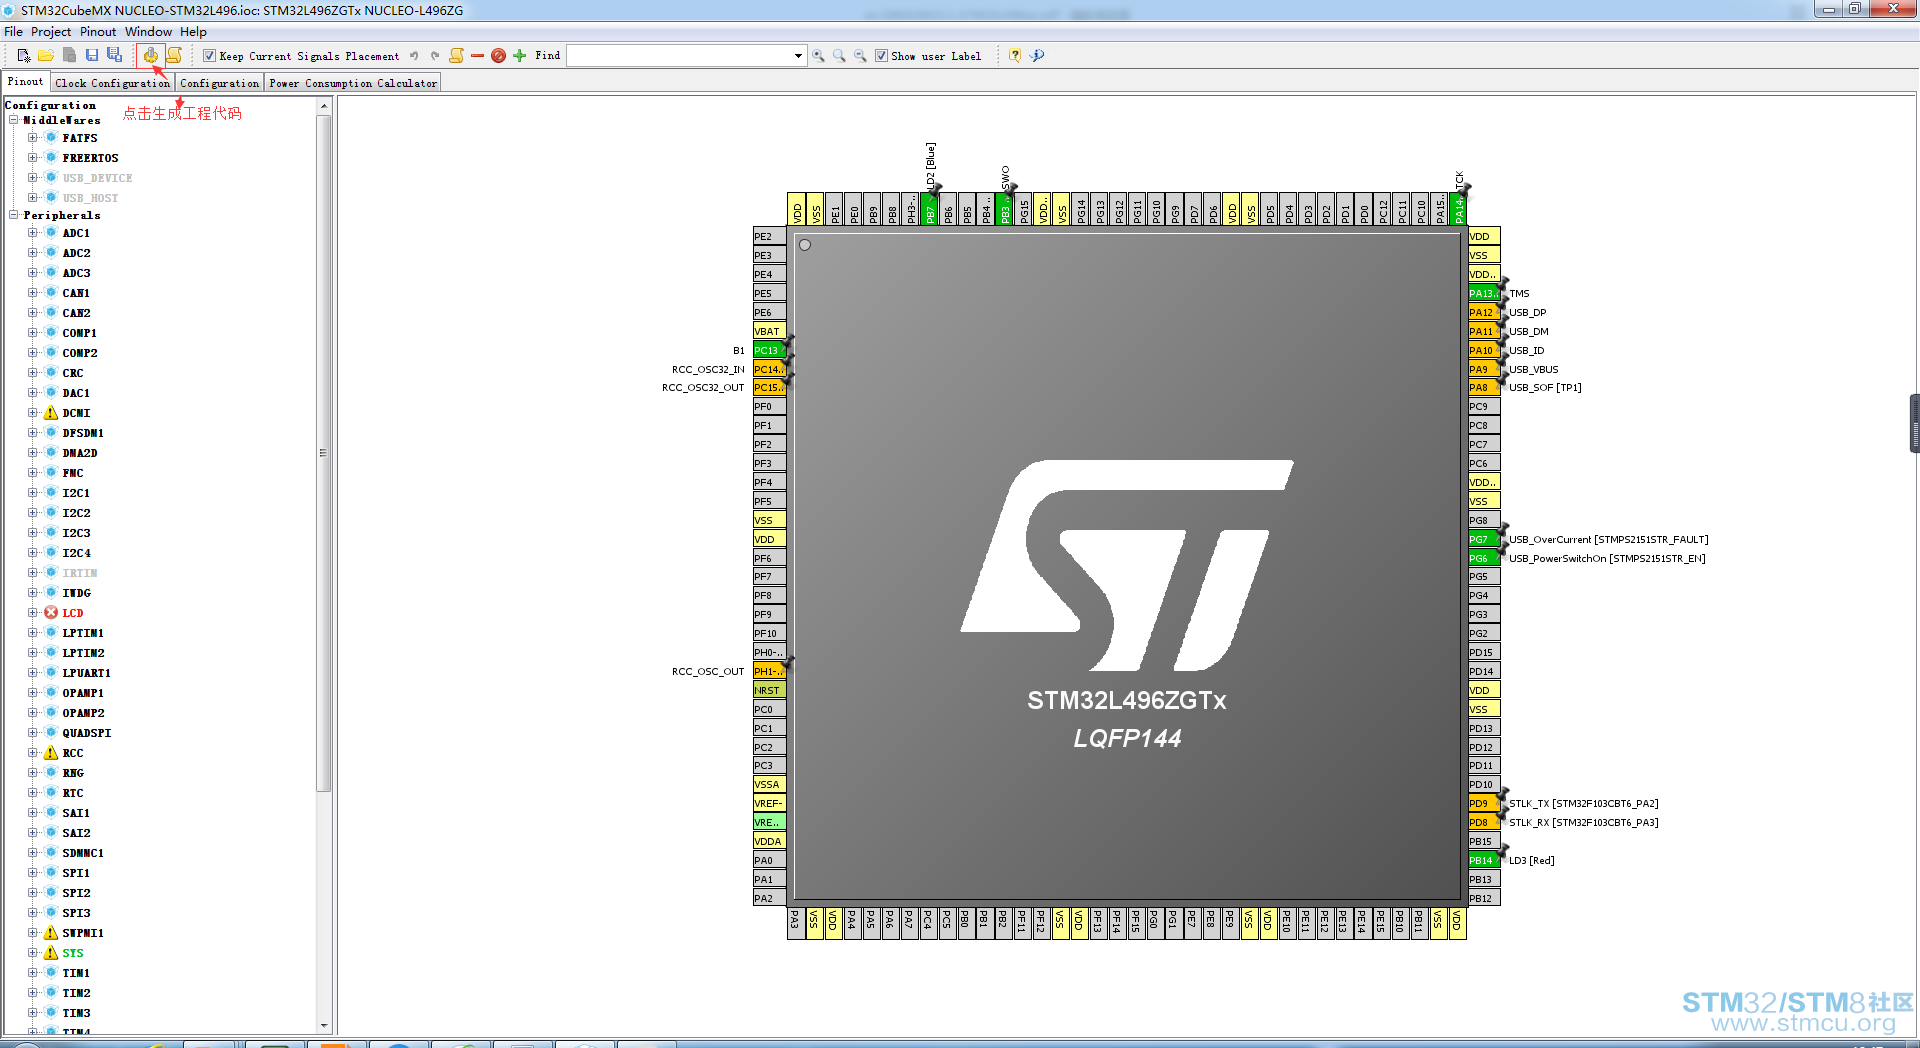Expand the SPI1 peripheral node
The width and height of the screenshot is (1920, 1048).
point(32,873)
